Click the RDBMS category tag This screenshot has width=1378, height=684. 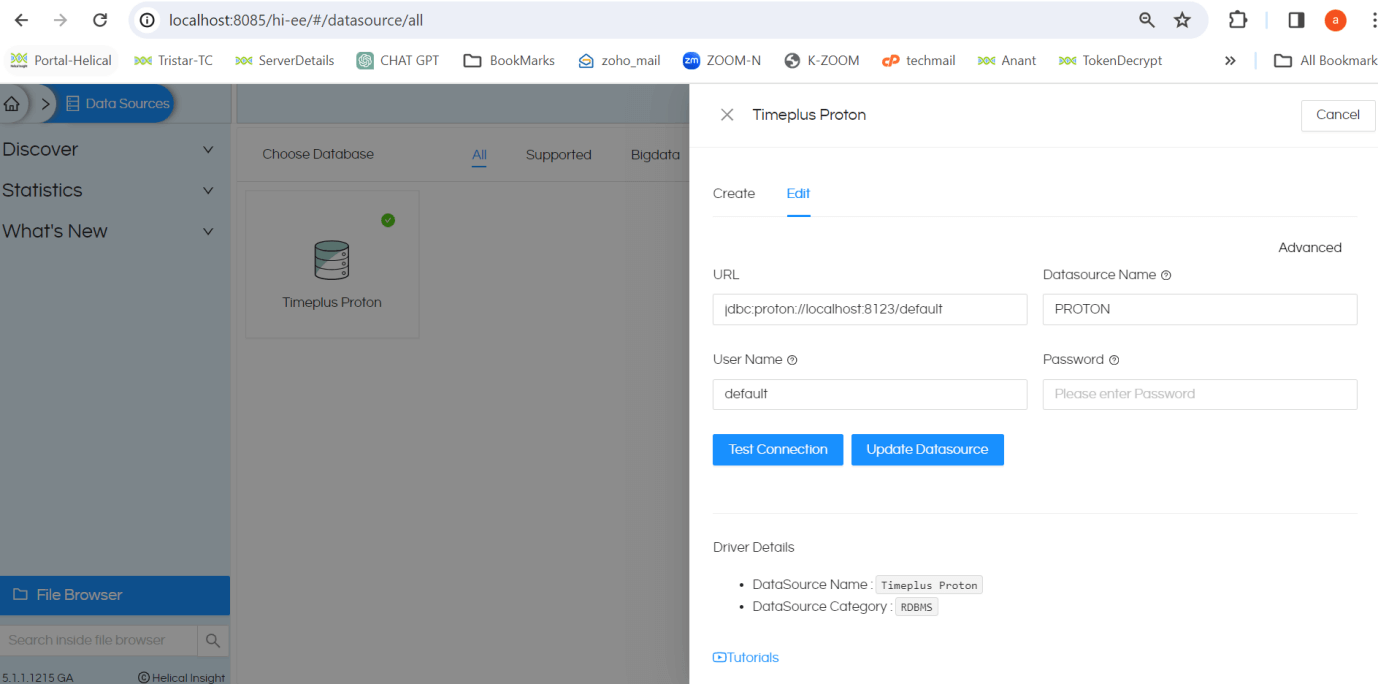(916, 607)
